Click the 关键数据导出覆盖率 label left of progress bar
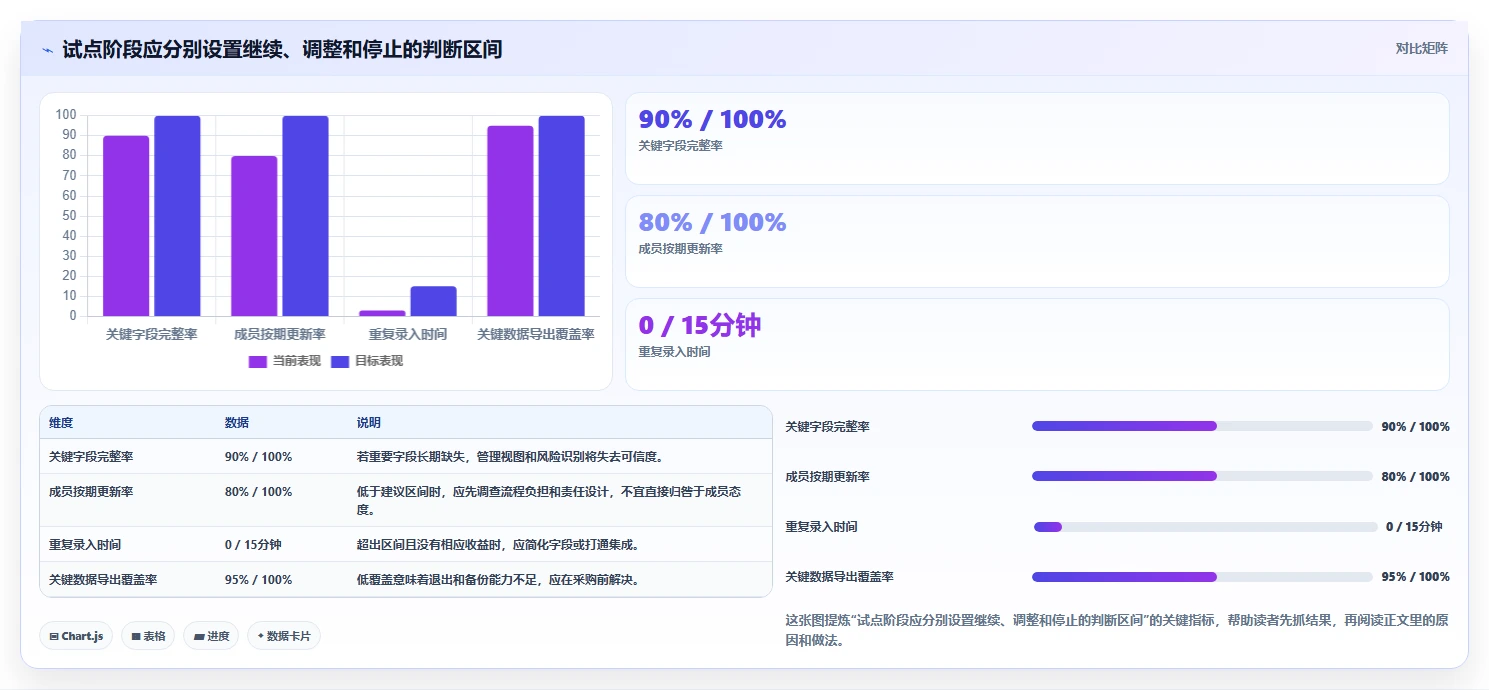 tap(840, 577)
